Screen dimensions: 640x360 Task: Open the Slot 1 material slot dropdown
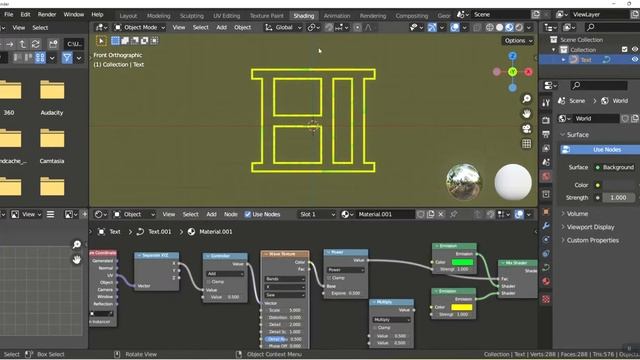pyautogui.click(x=317, y=214)
